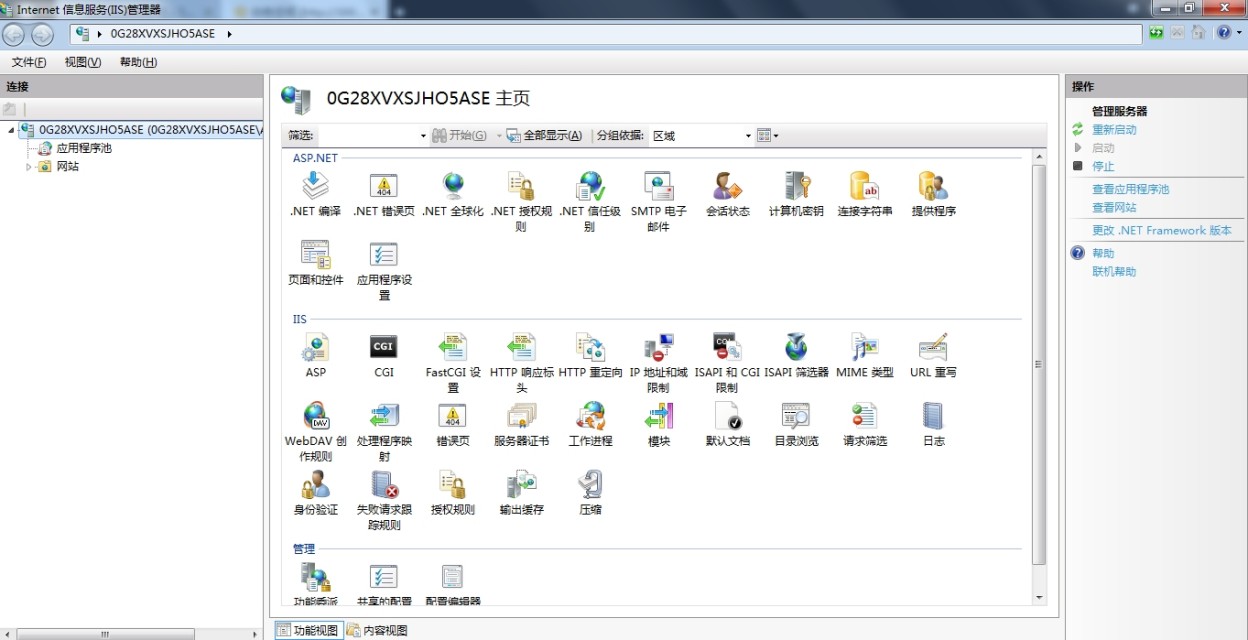Open the 视图 menu
This screenshot has height=640, width=1248.
point(83,62)
